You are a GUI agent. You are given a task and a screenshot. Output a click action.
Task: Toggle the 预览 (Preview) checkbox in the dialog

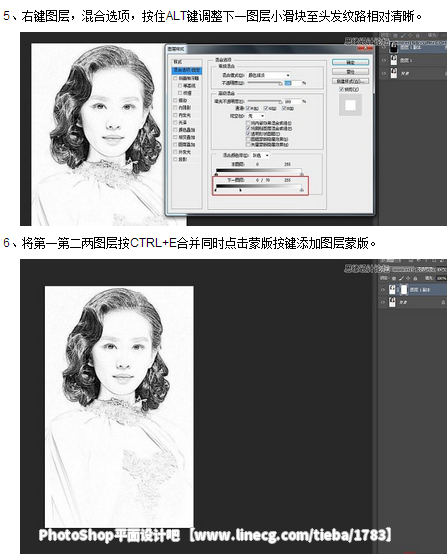click(x=341, y=89)
